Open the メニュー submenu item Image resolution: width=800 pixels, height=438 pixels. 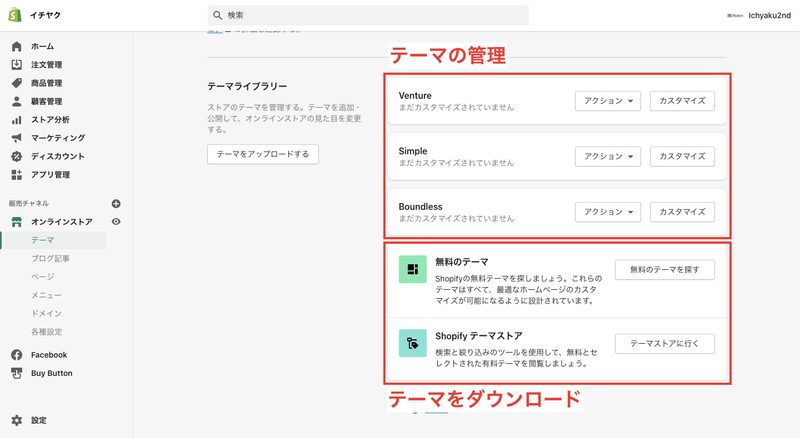[x=46, y=295]
